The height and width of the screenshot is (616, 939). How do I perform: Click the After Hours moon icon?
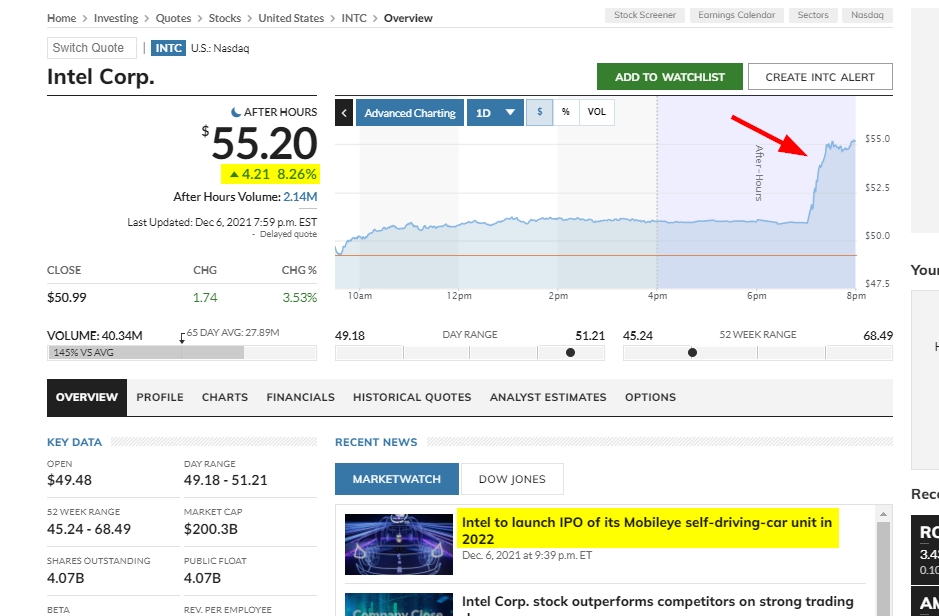coord(236,112)
